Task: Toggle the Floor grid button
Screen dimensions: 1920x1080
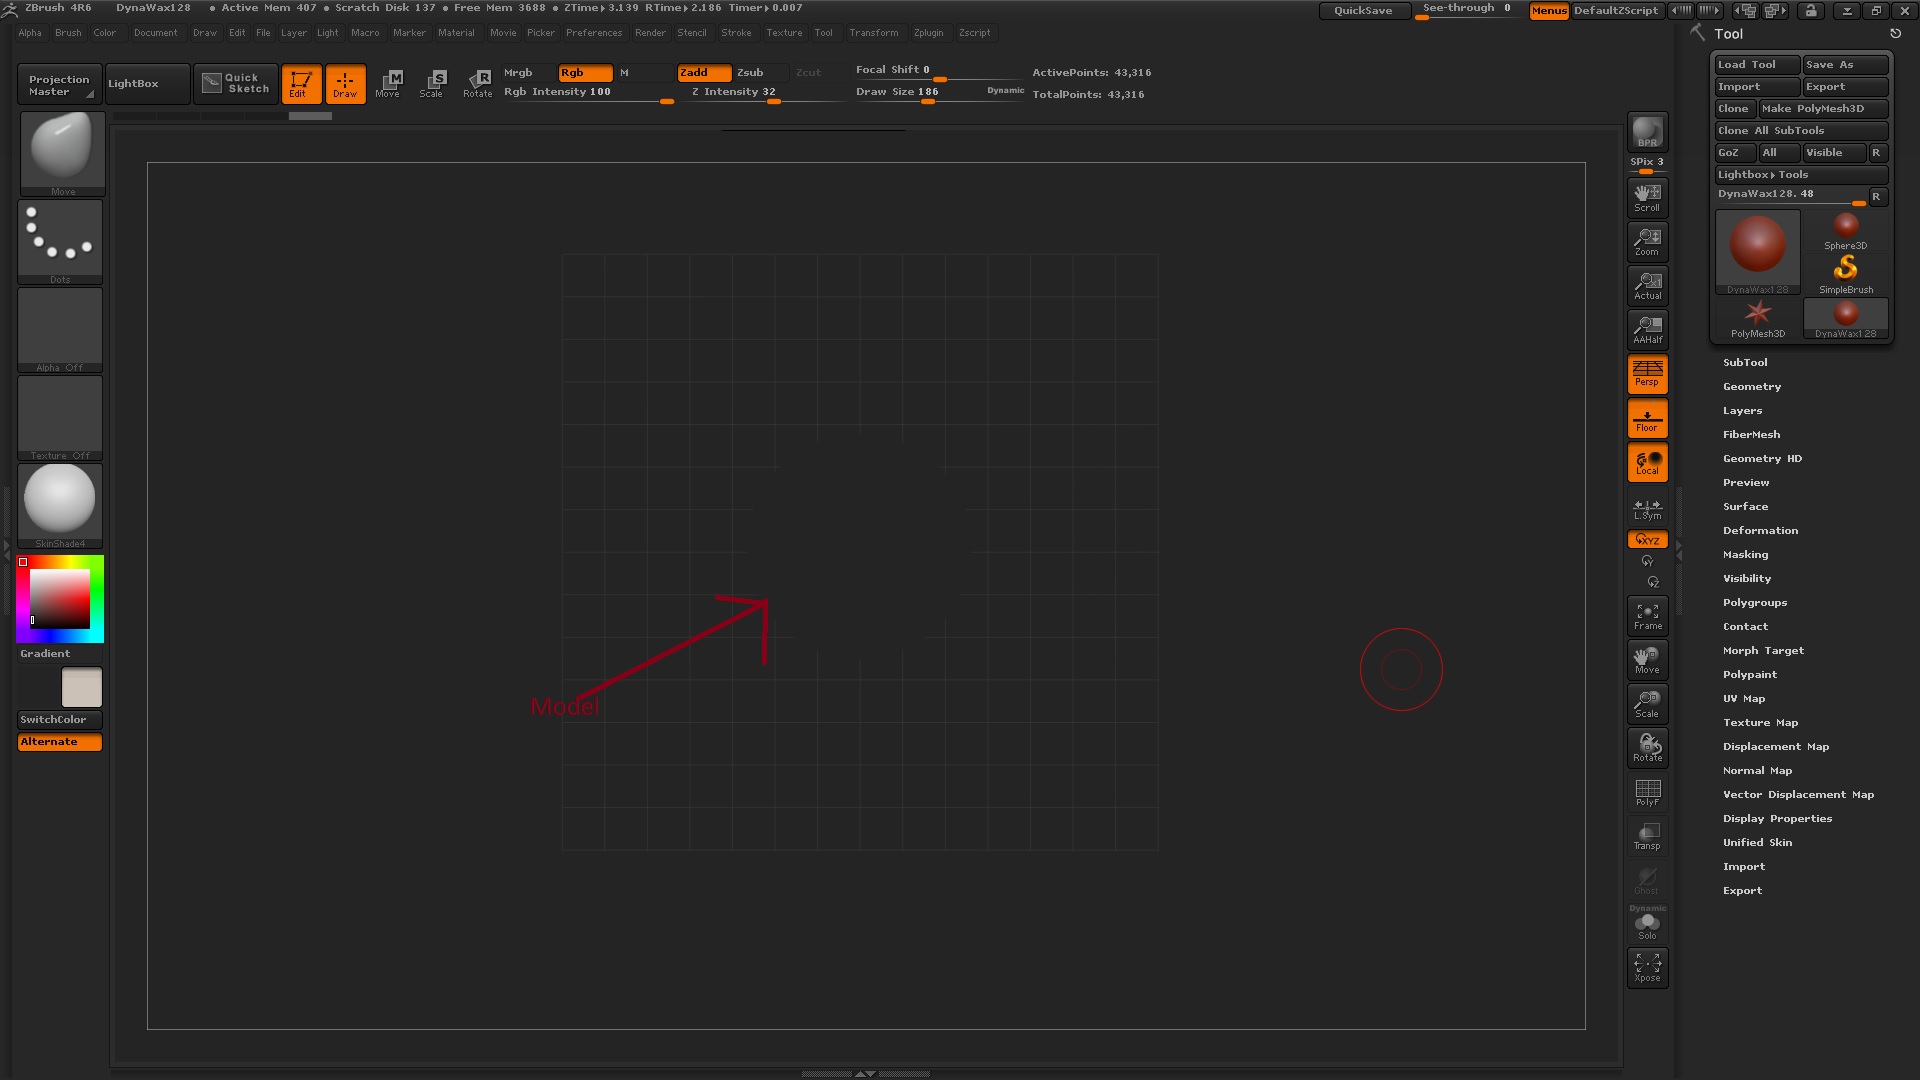Action: click(x=1647, y=418)
